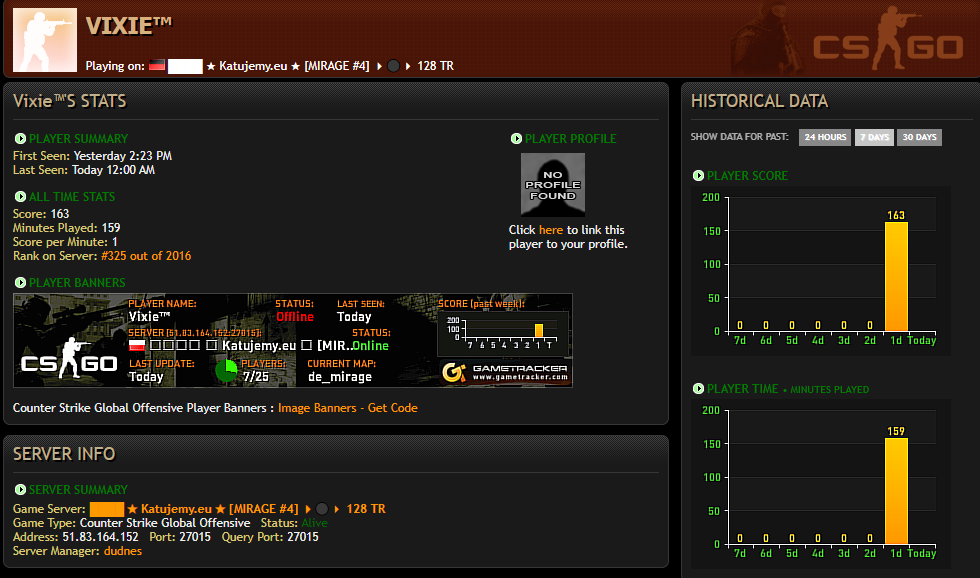Click the 159 bar in Player Time chart

(x=896, y=491)
